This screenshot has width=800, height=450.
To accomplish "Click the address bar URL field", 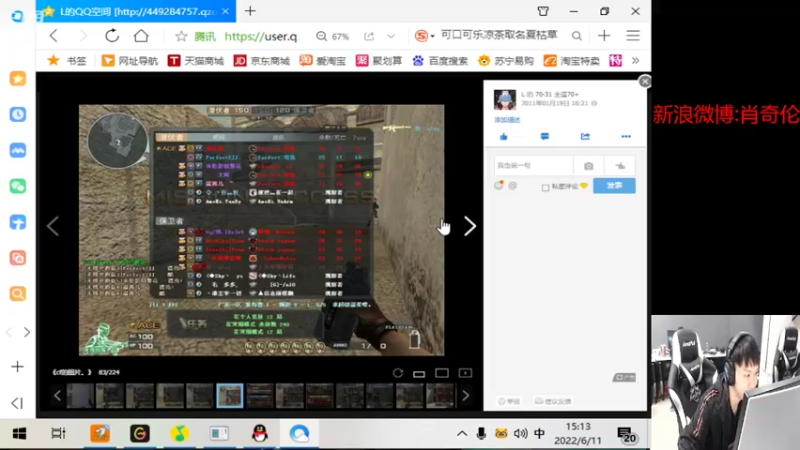I will pos(261,36).
